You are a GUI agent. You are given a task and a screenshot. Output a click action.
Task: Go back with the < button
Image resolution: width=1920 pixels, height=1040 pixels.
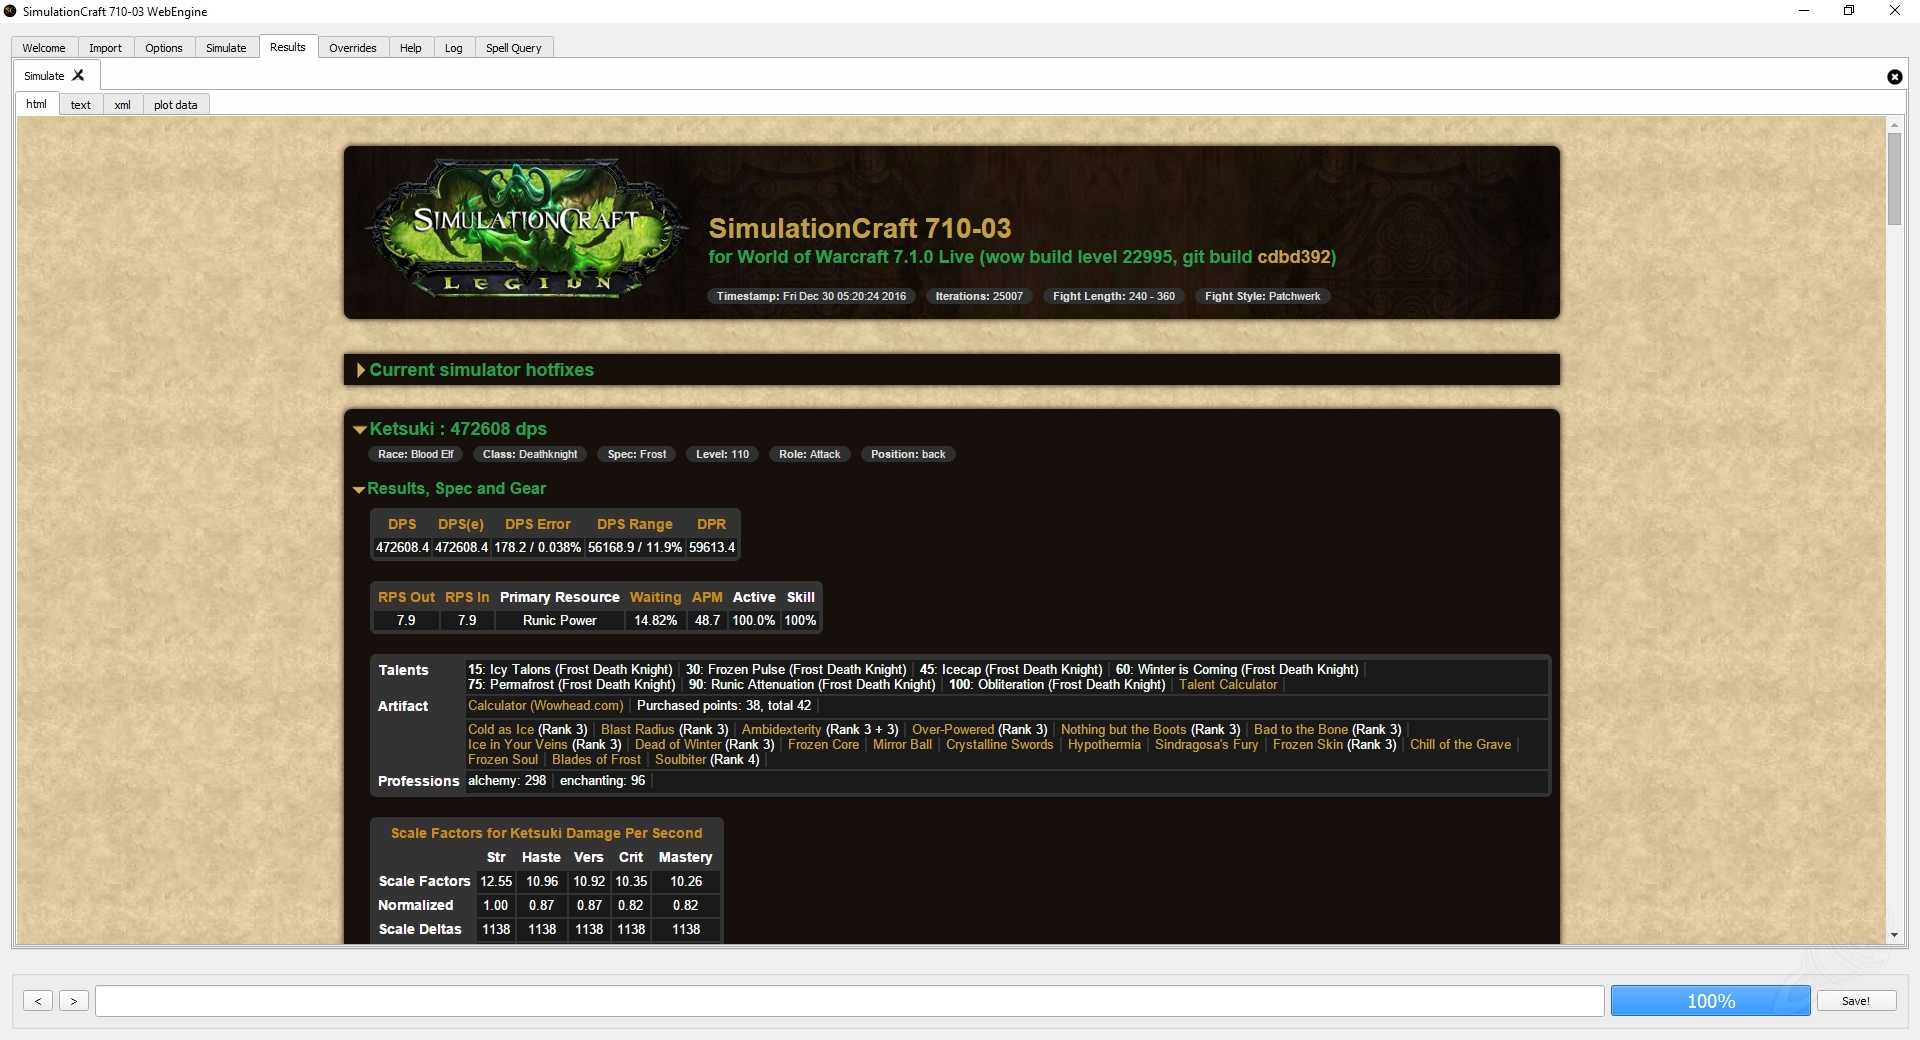[x=38, y=1000]
